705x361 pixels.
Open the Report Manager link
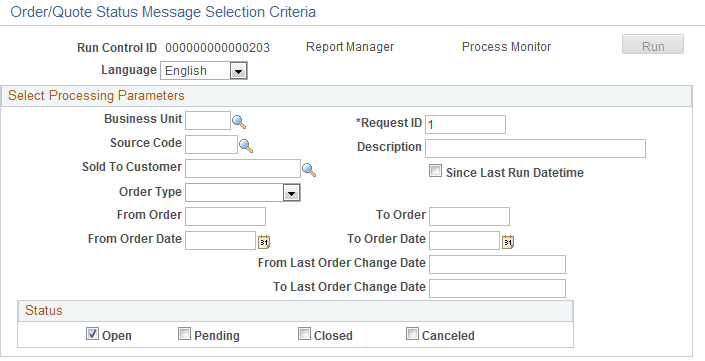point(350,47)
